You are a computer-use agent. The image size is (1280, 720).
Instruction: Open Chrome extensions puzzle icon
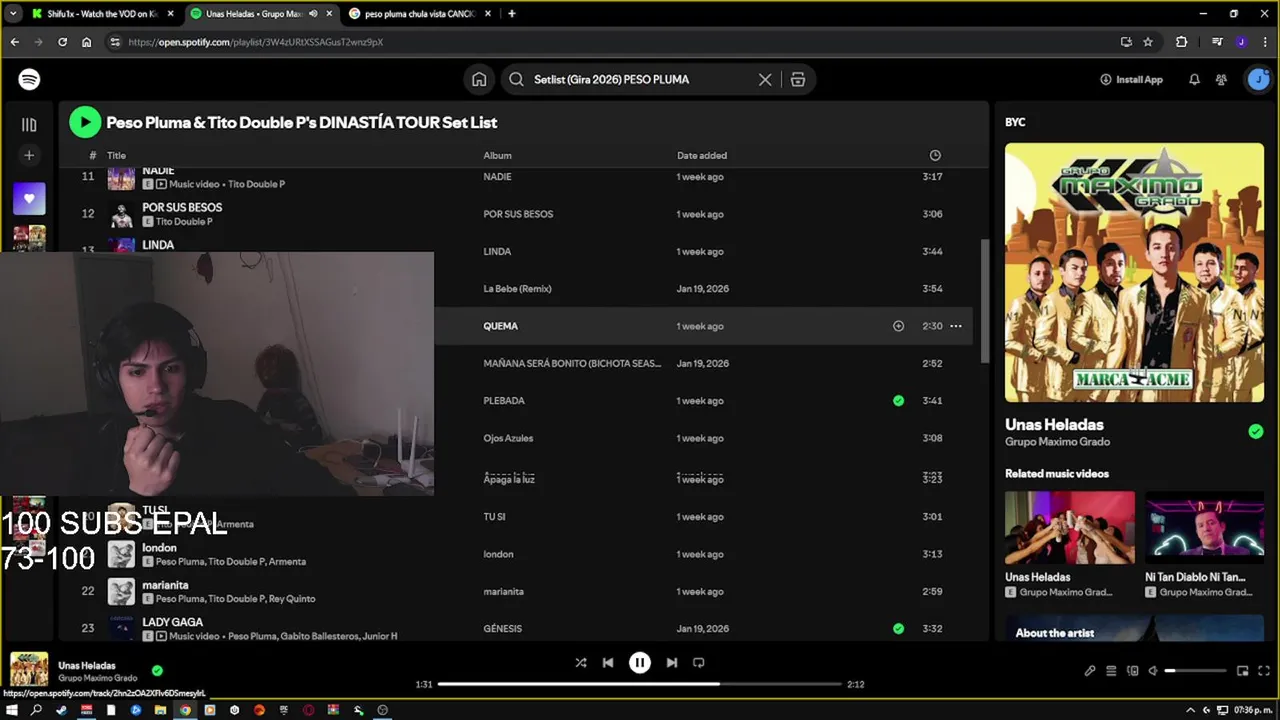[x=1182, y=42]
